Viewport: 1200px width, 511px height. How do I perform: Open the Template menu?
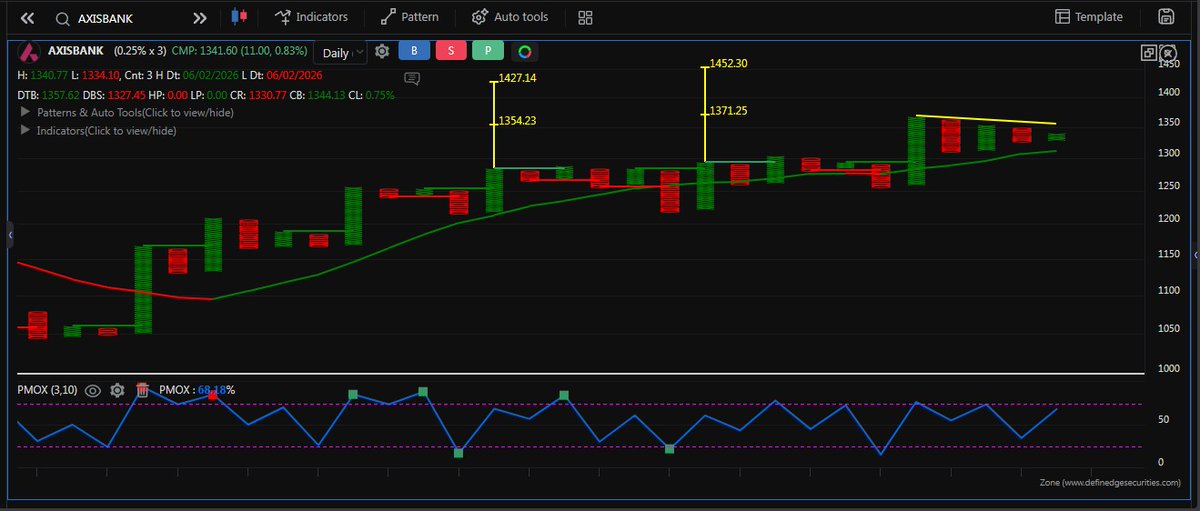[1089, 17]
